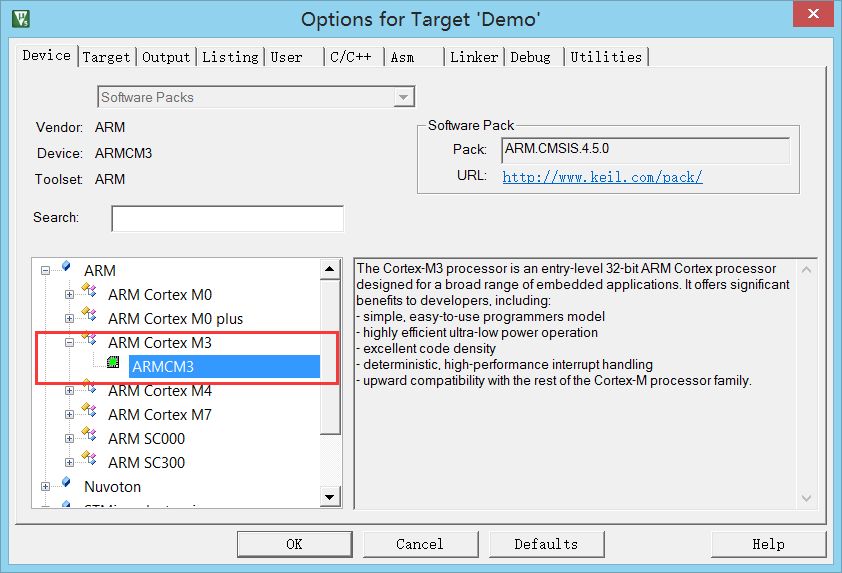Open the Debug tab
842x573 pixels.
[531, 57]
